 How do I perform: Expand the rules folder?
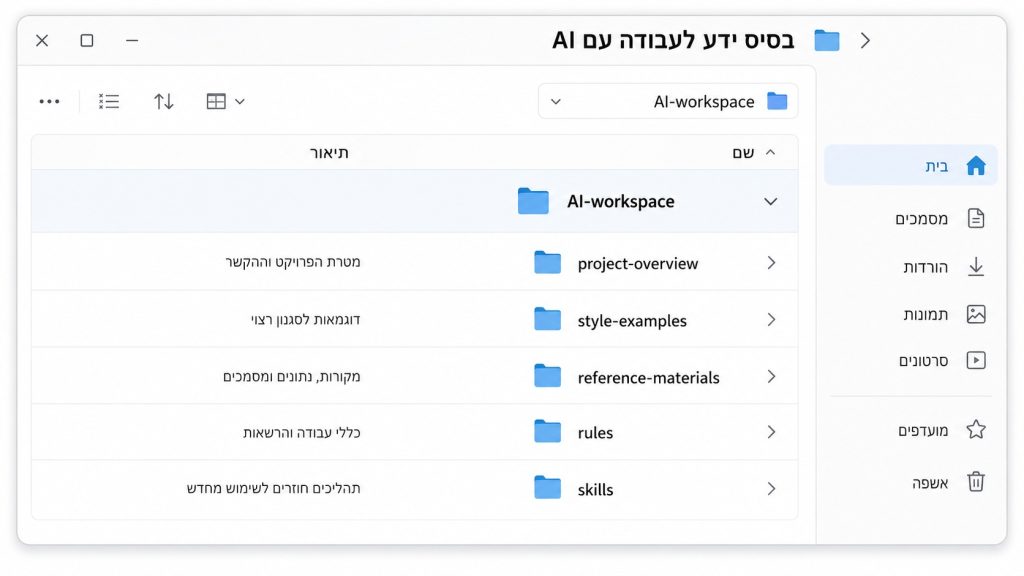(x=771, y=432)
